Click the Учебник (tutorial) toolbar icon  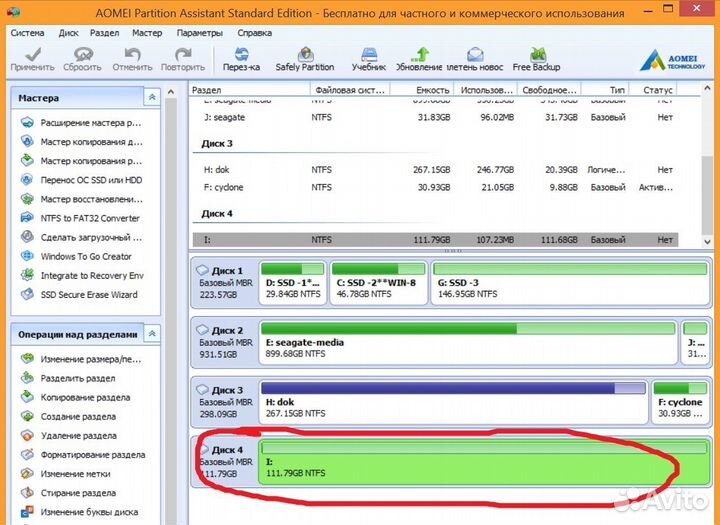pyautogui.click(x=369, y=54)
